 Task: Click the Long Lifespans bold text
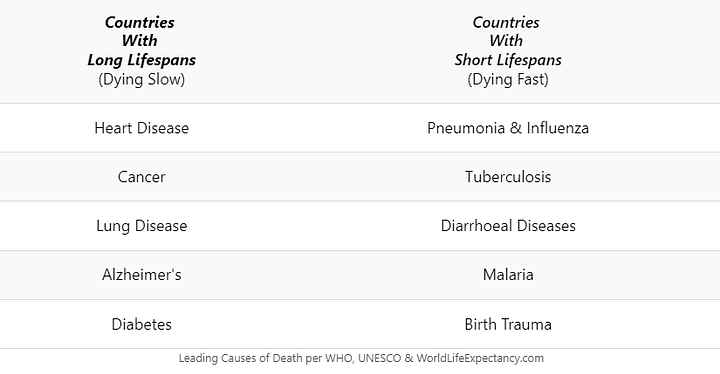click(141, 60)
